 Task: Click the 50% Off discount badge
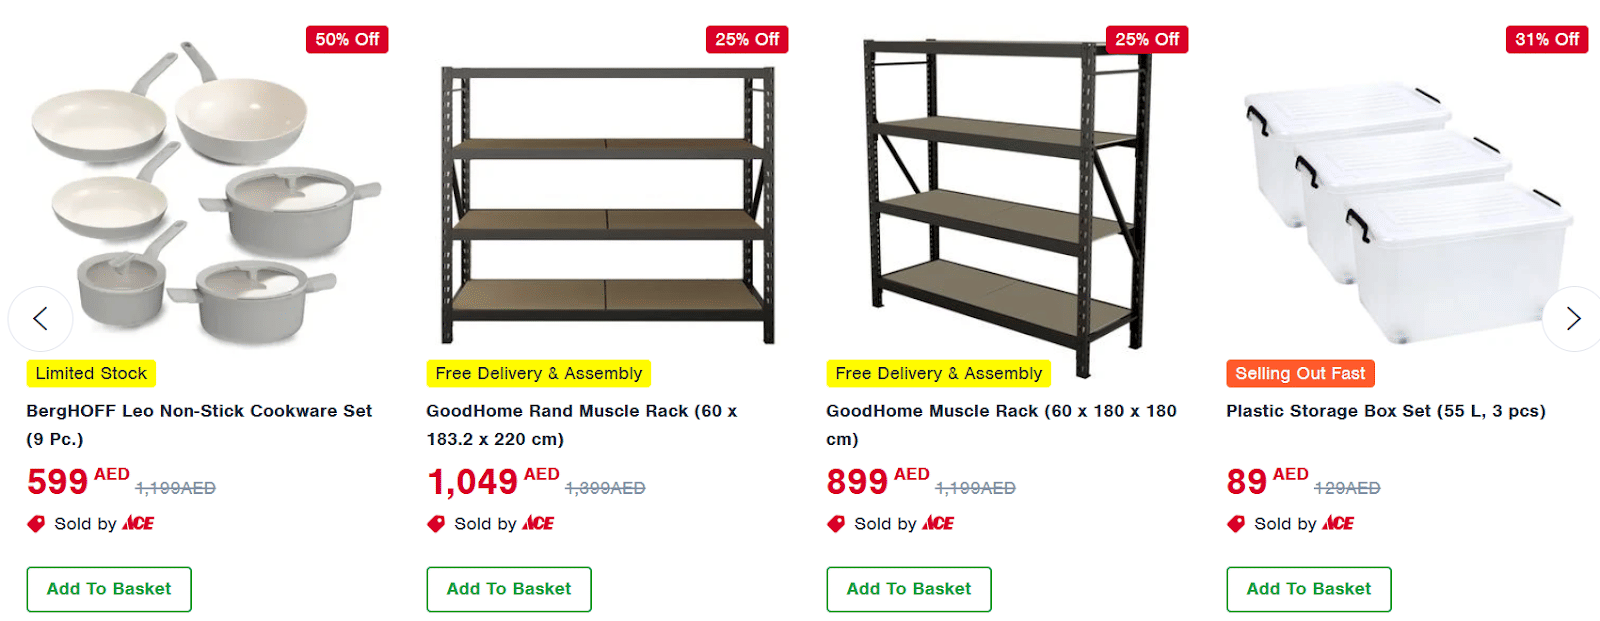(x=347, y=39)
